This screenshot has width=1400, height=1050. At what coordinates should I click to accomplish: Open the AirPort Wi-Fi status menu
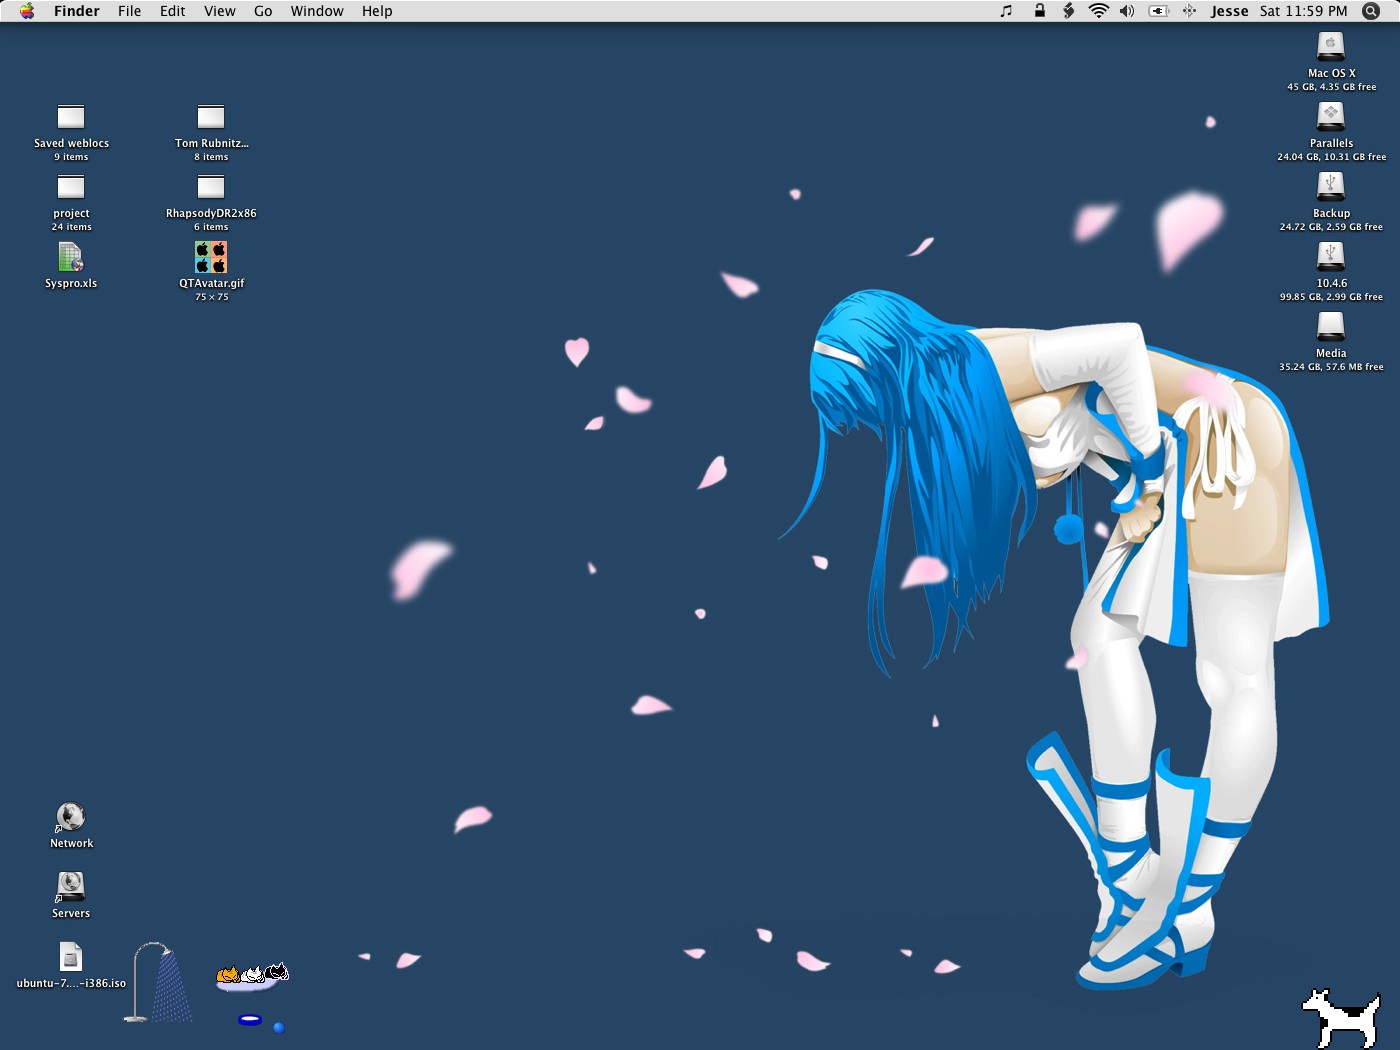[1098, 11]
